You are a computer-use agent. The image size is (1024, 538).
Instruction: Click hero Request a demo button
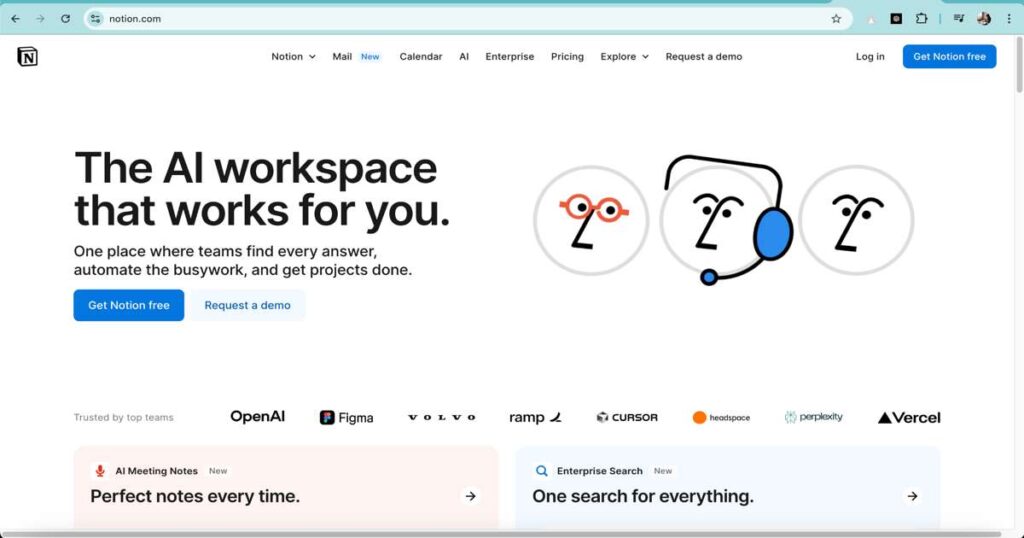pos(248,305)
